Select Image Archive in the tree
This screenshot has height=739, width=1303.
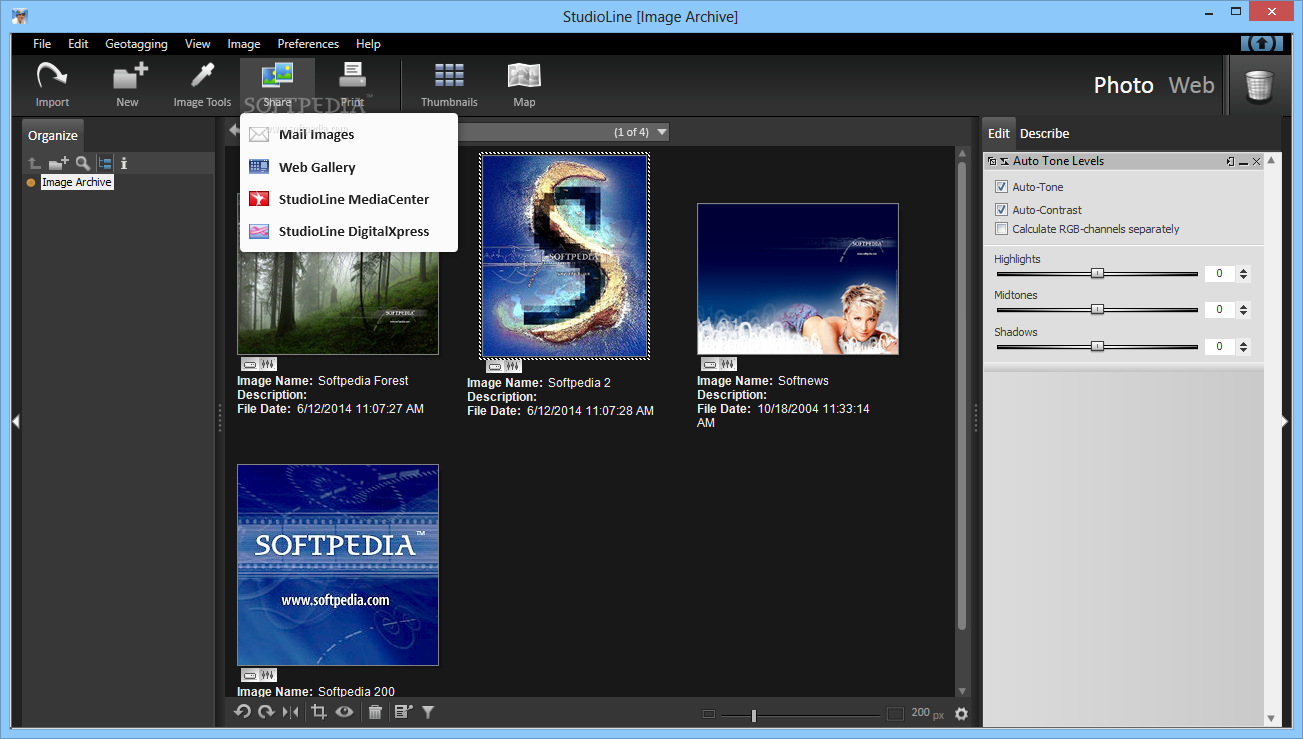pyautogui.click(x=77, y=182)
